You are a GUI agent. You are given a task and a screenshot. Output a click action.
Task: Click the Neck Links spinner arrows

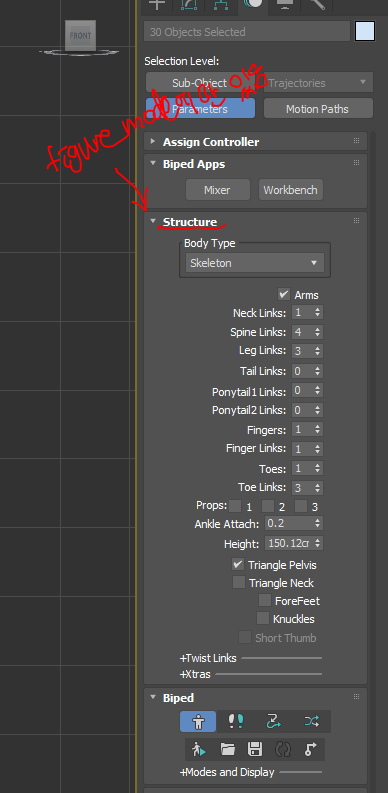(x=317, y=313)
